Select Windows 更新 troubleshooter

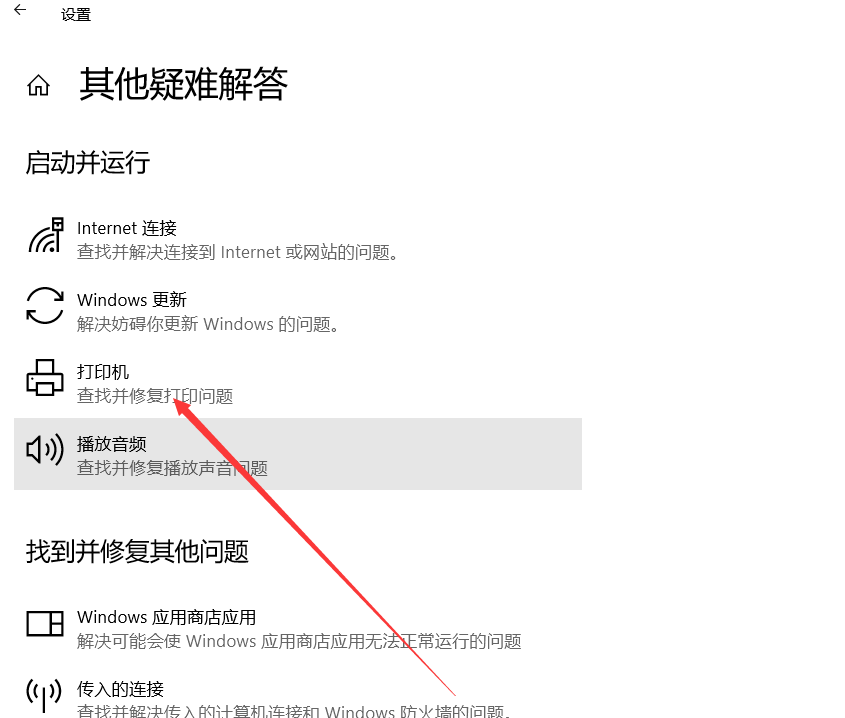point(298,310)
